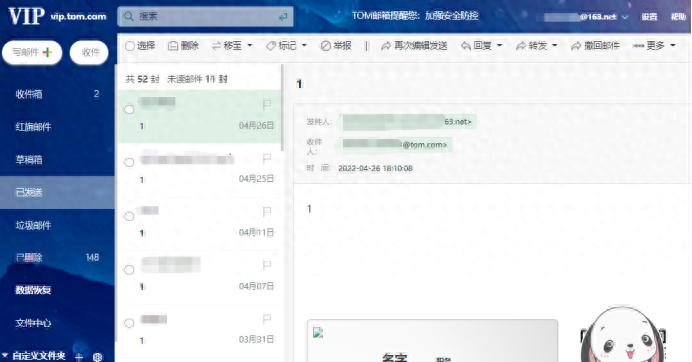Click the recipient address ending @tom.com
The image size is (692, 362).
[x=396, y=145]
